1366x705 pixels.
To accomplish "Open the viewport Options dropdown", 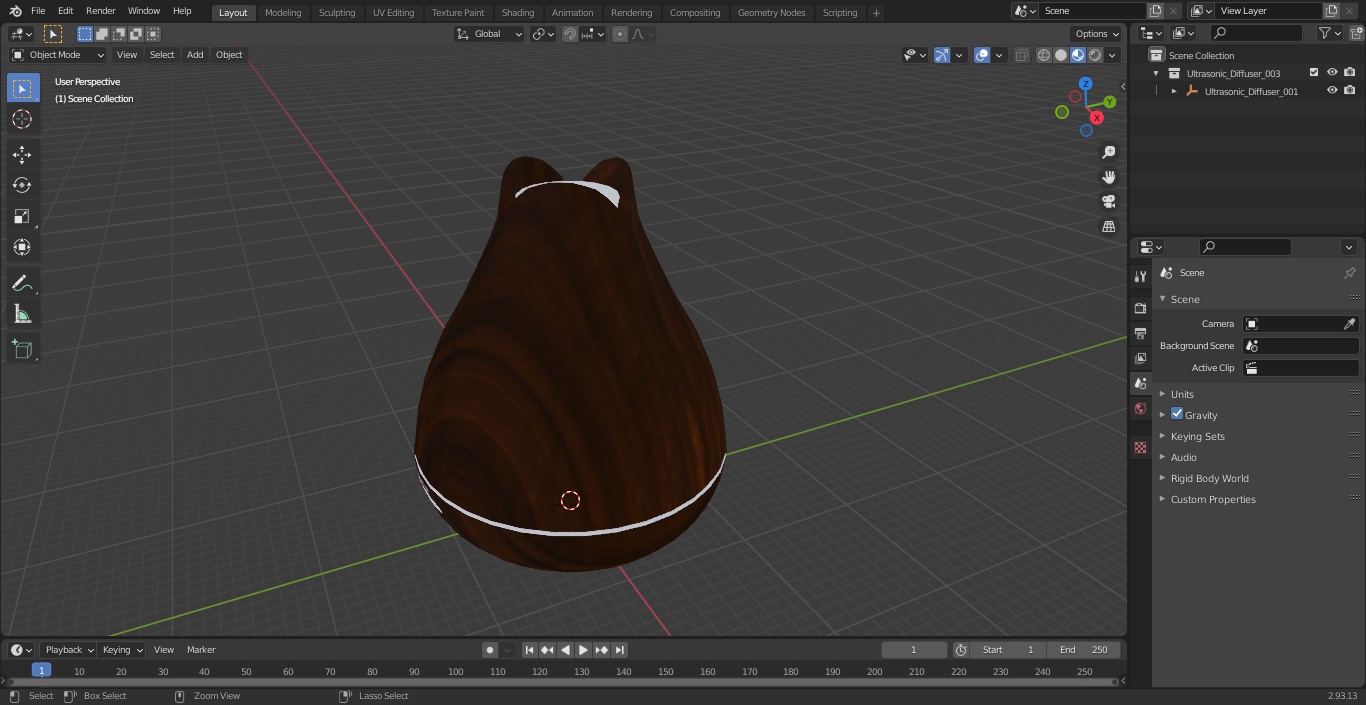I will click(x=1097, y=34).
